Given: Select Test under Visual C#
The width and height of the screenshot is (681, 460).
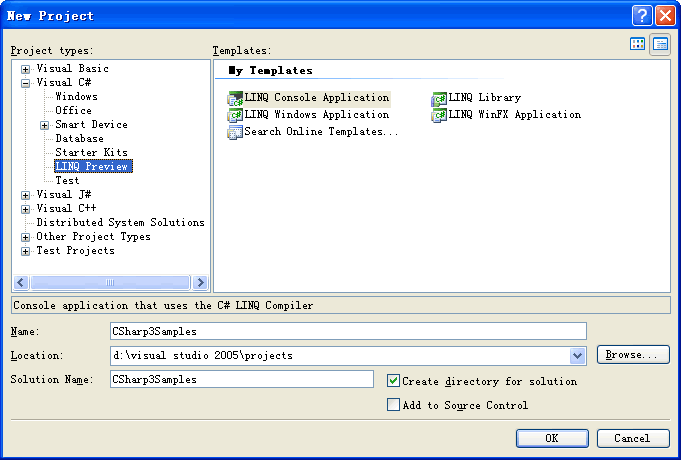Looking at the screenshot, I should (x=67, y=180).
